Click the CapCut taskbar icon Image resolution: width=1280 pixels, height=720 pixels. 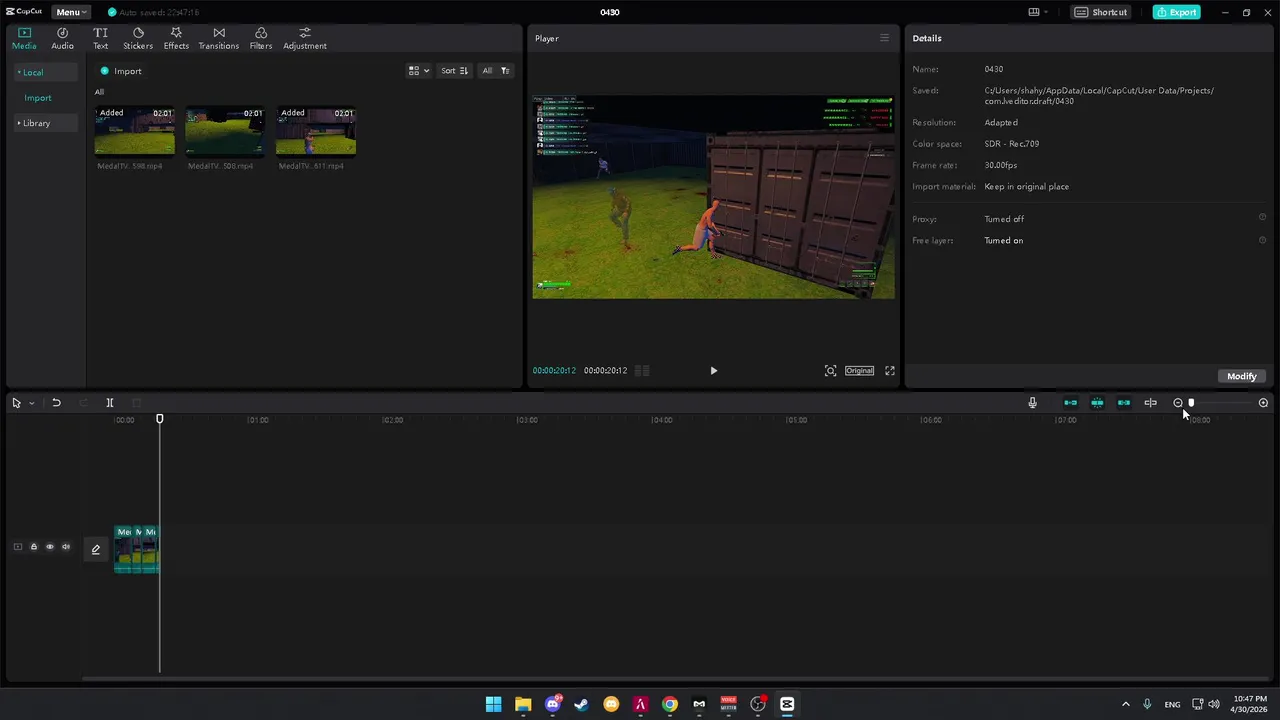point(787,704)
